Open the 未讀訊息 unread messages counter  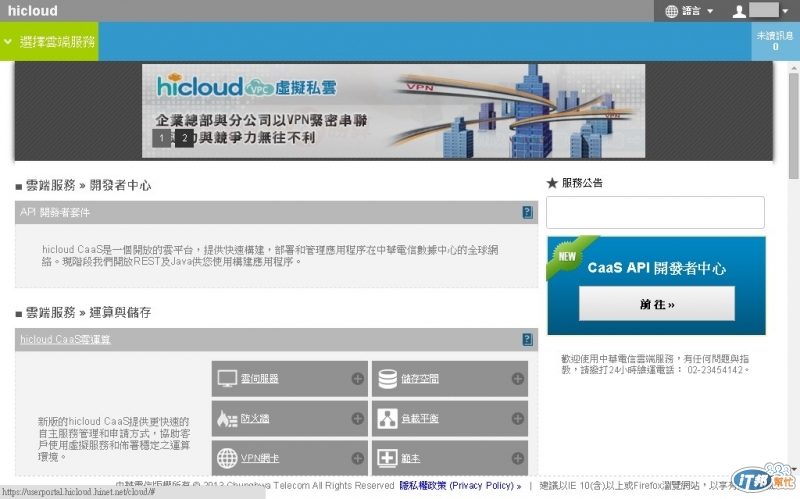click(x=775, y=41)
